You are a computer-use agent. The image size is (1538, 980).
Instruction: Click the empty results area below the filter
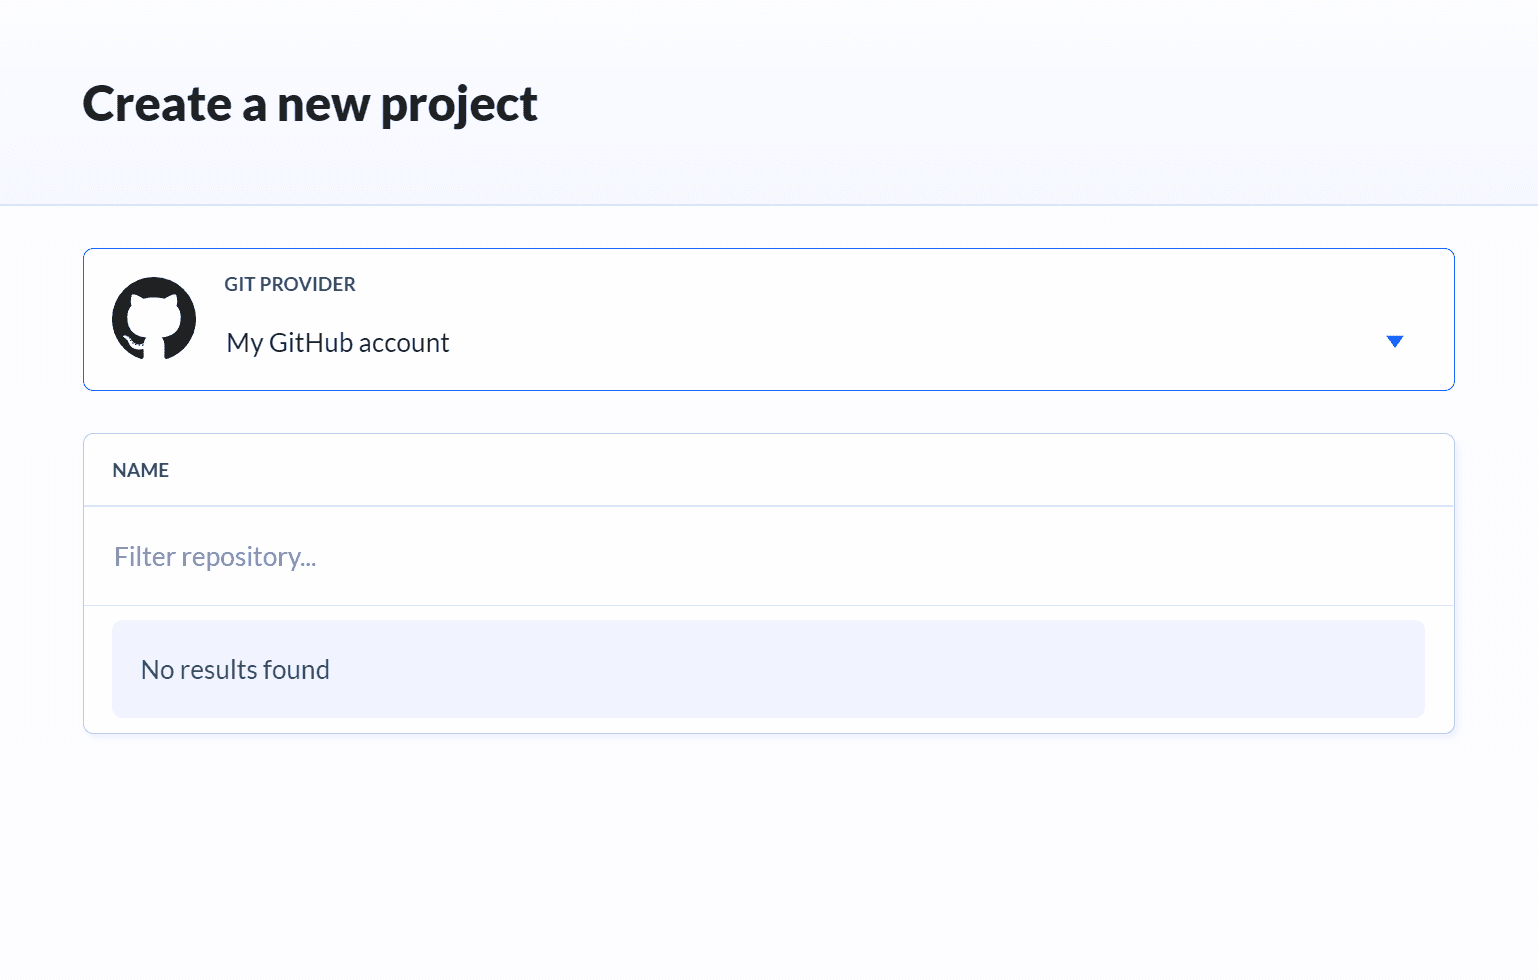coord(768,669)
